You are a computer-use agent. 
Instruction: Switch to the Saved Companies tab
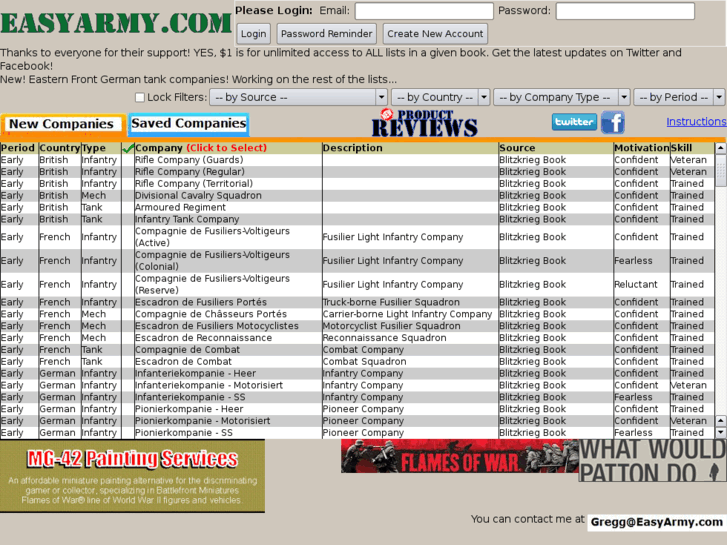pyautogui.click(x=188, y=124)
